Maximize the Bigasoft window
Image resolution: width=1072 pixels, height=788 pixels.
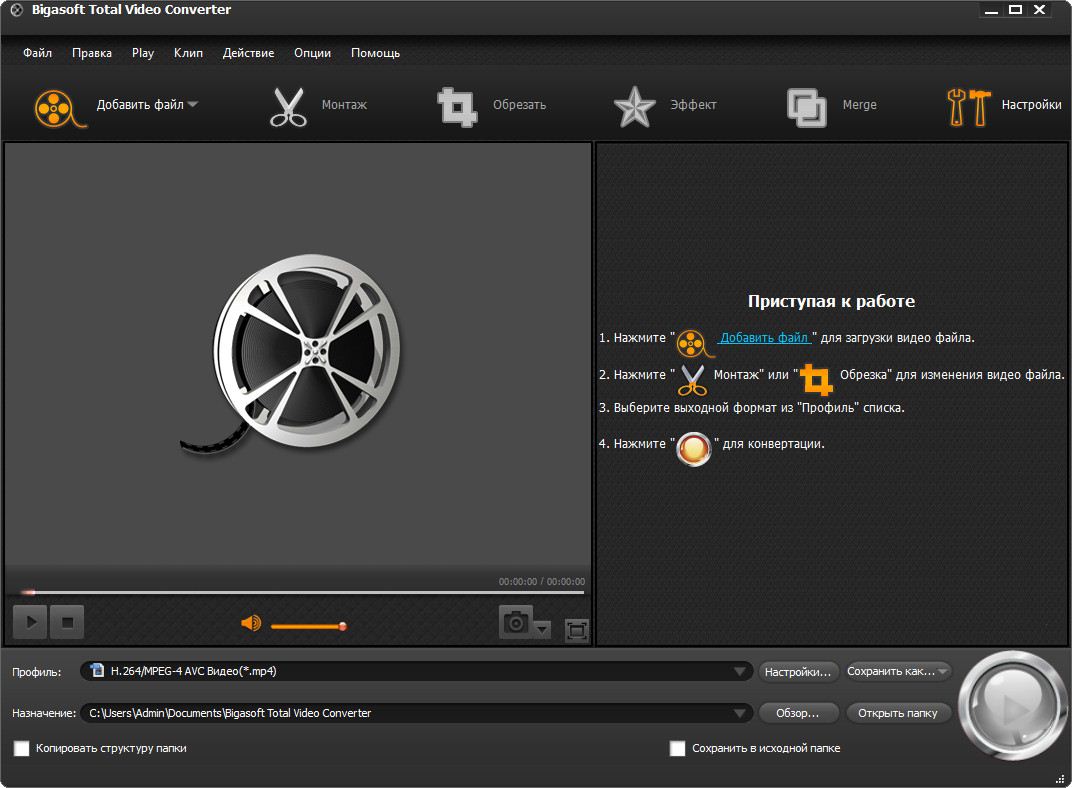click(x=1015, y=10)
